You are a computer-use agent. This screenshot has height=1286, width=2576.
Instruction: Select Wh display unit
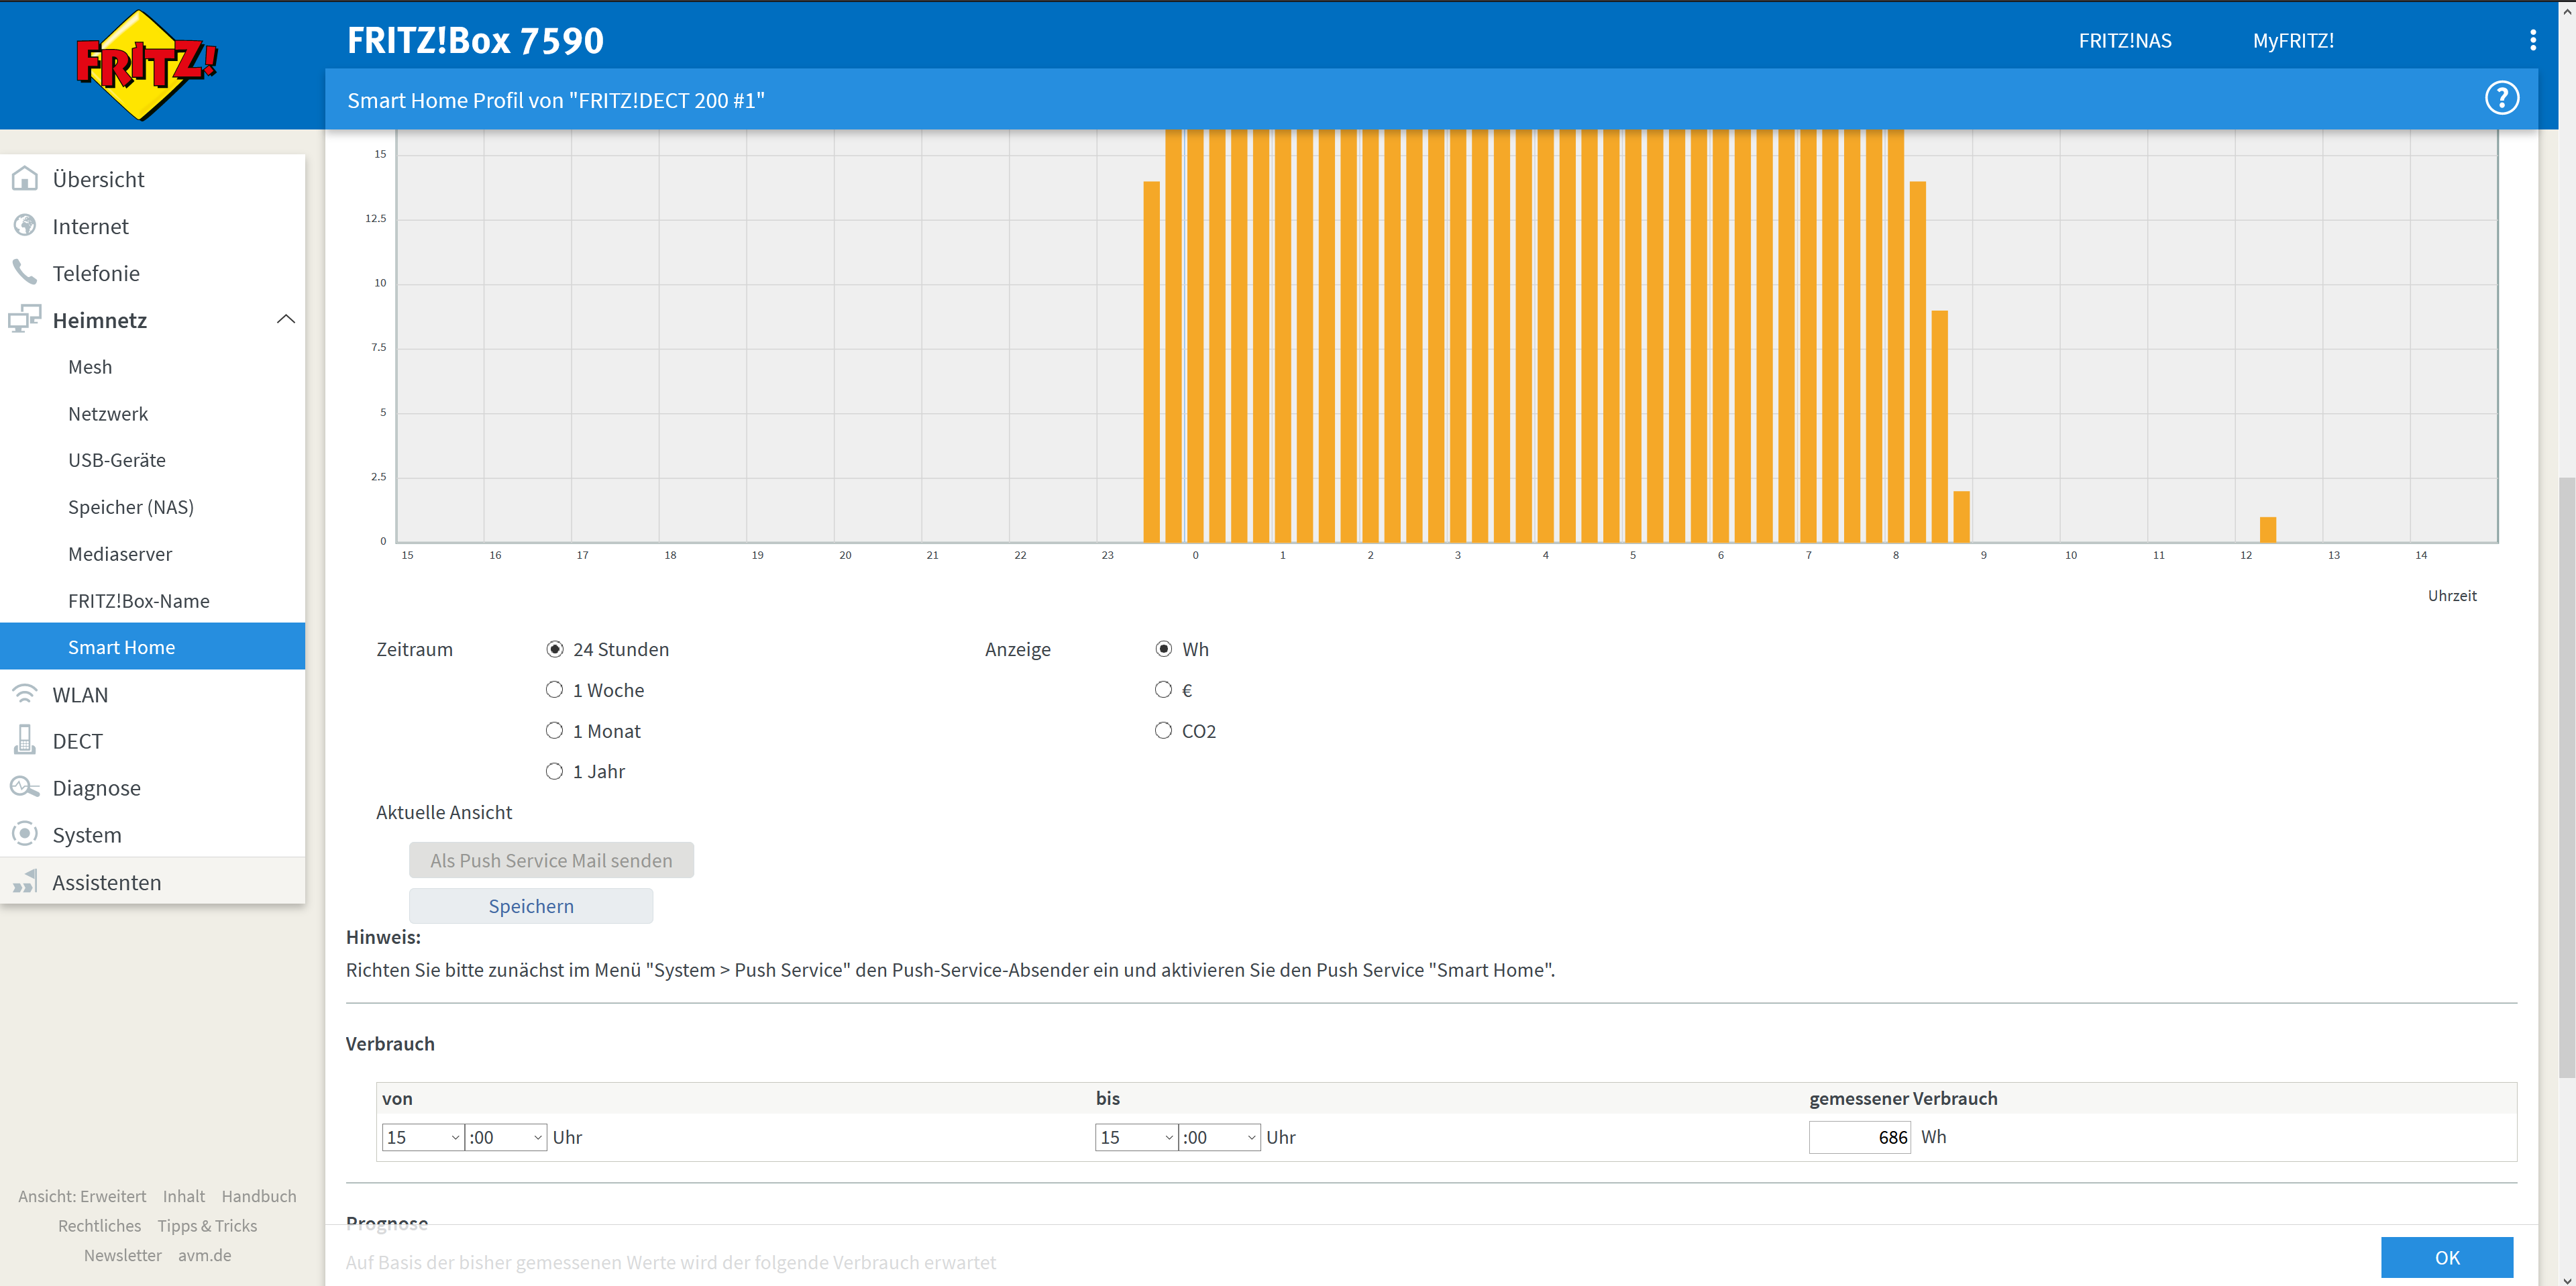tap(1163, 649)
